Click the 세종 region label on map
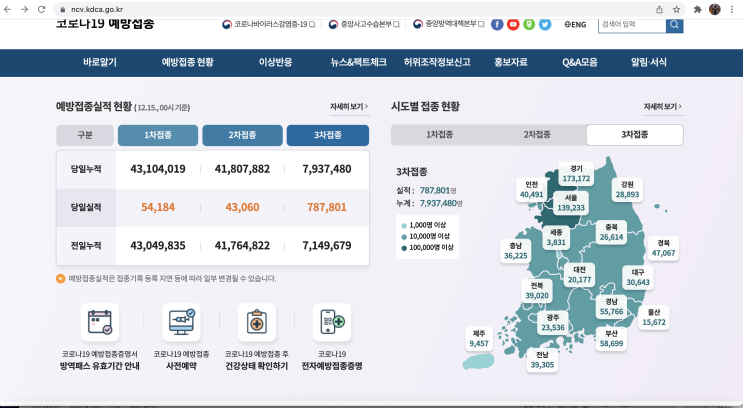Image resolution: width=743 pixels, height=408 pixels. [x=556, y=237]
